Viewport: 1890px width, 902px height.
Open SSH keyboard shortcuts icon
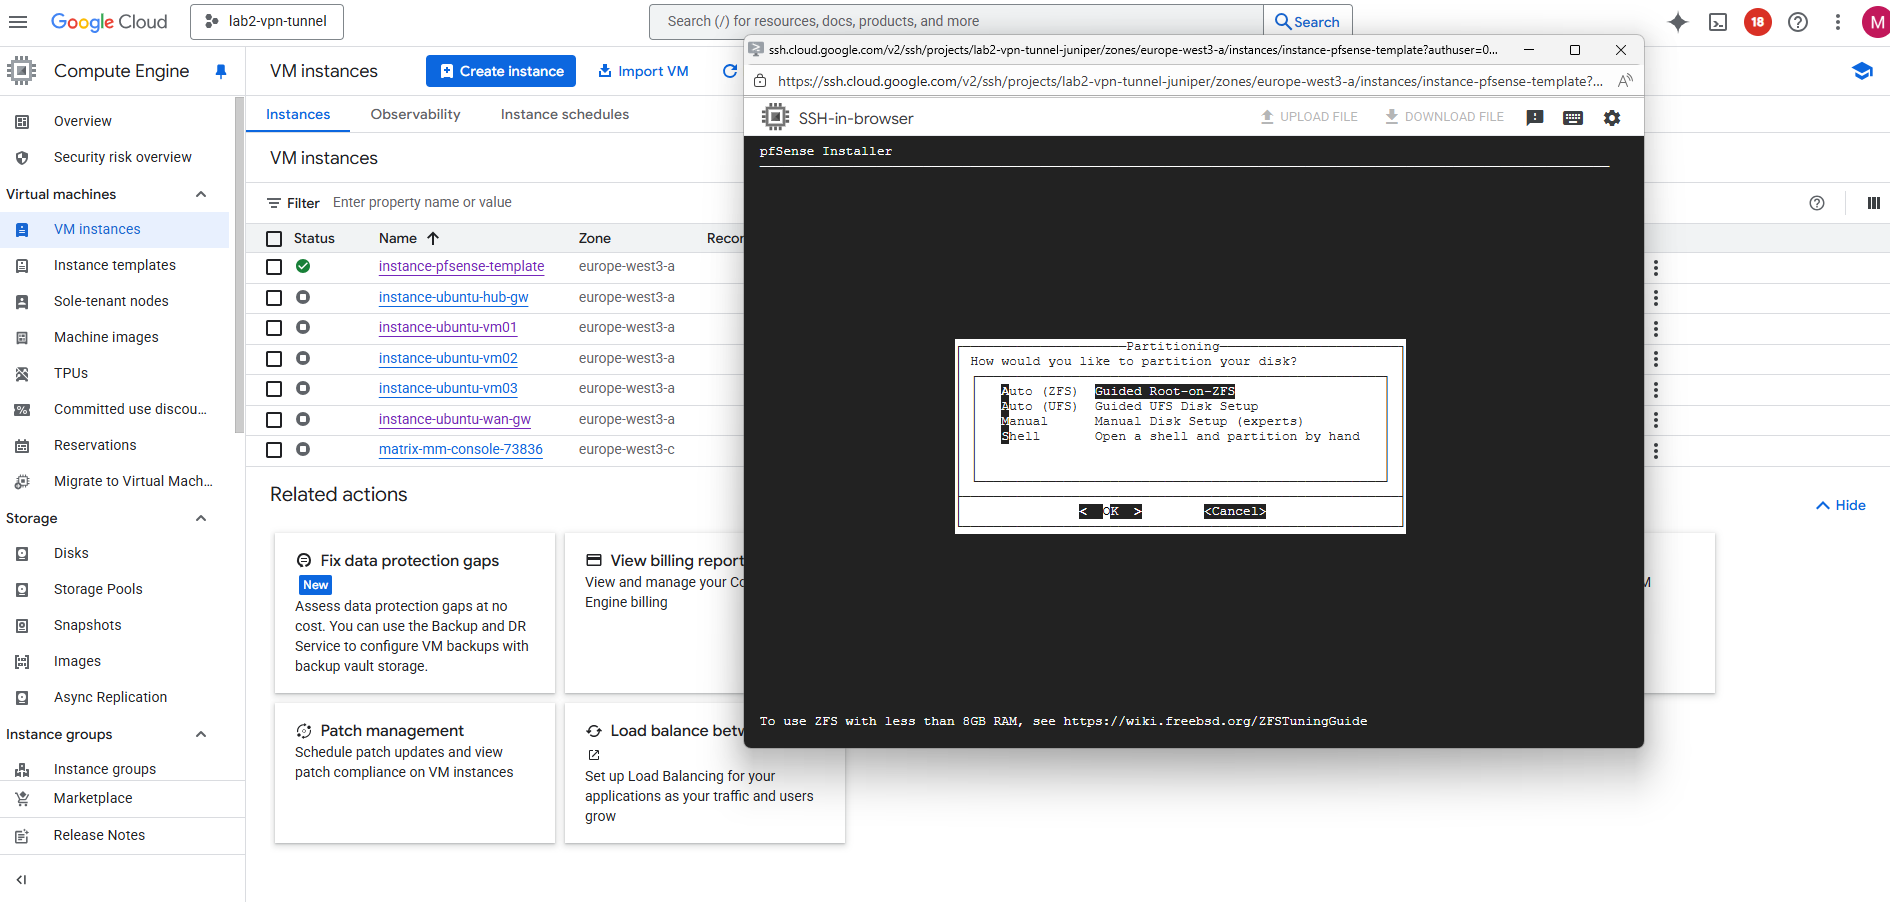[x=1573, y=118]
